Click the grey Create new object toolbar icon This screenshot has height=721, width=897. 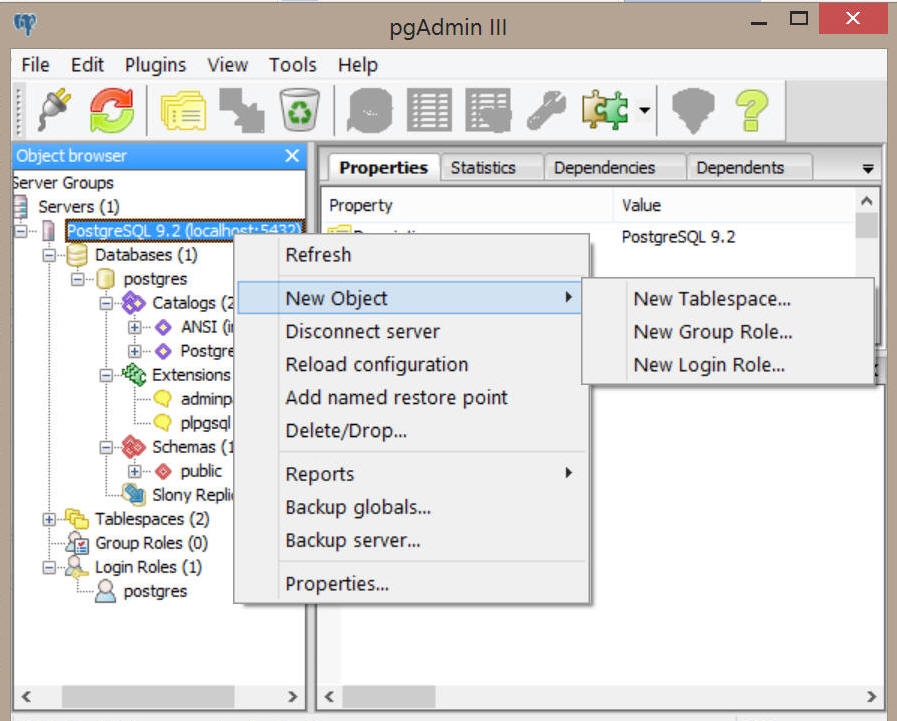click(x=242, y=110)
